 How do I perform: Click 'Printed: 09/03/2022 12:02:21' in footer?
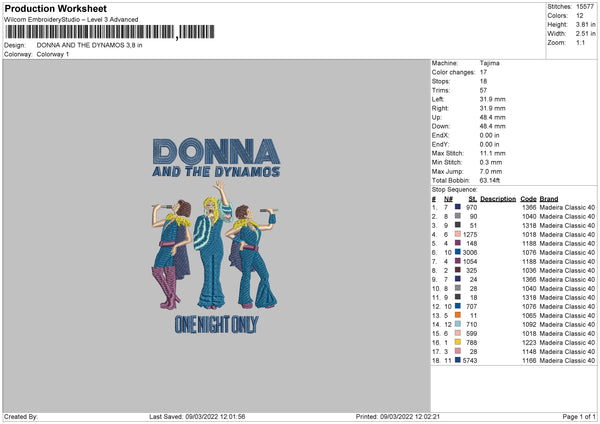398,416
